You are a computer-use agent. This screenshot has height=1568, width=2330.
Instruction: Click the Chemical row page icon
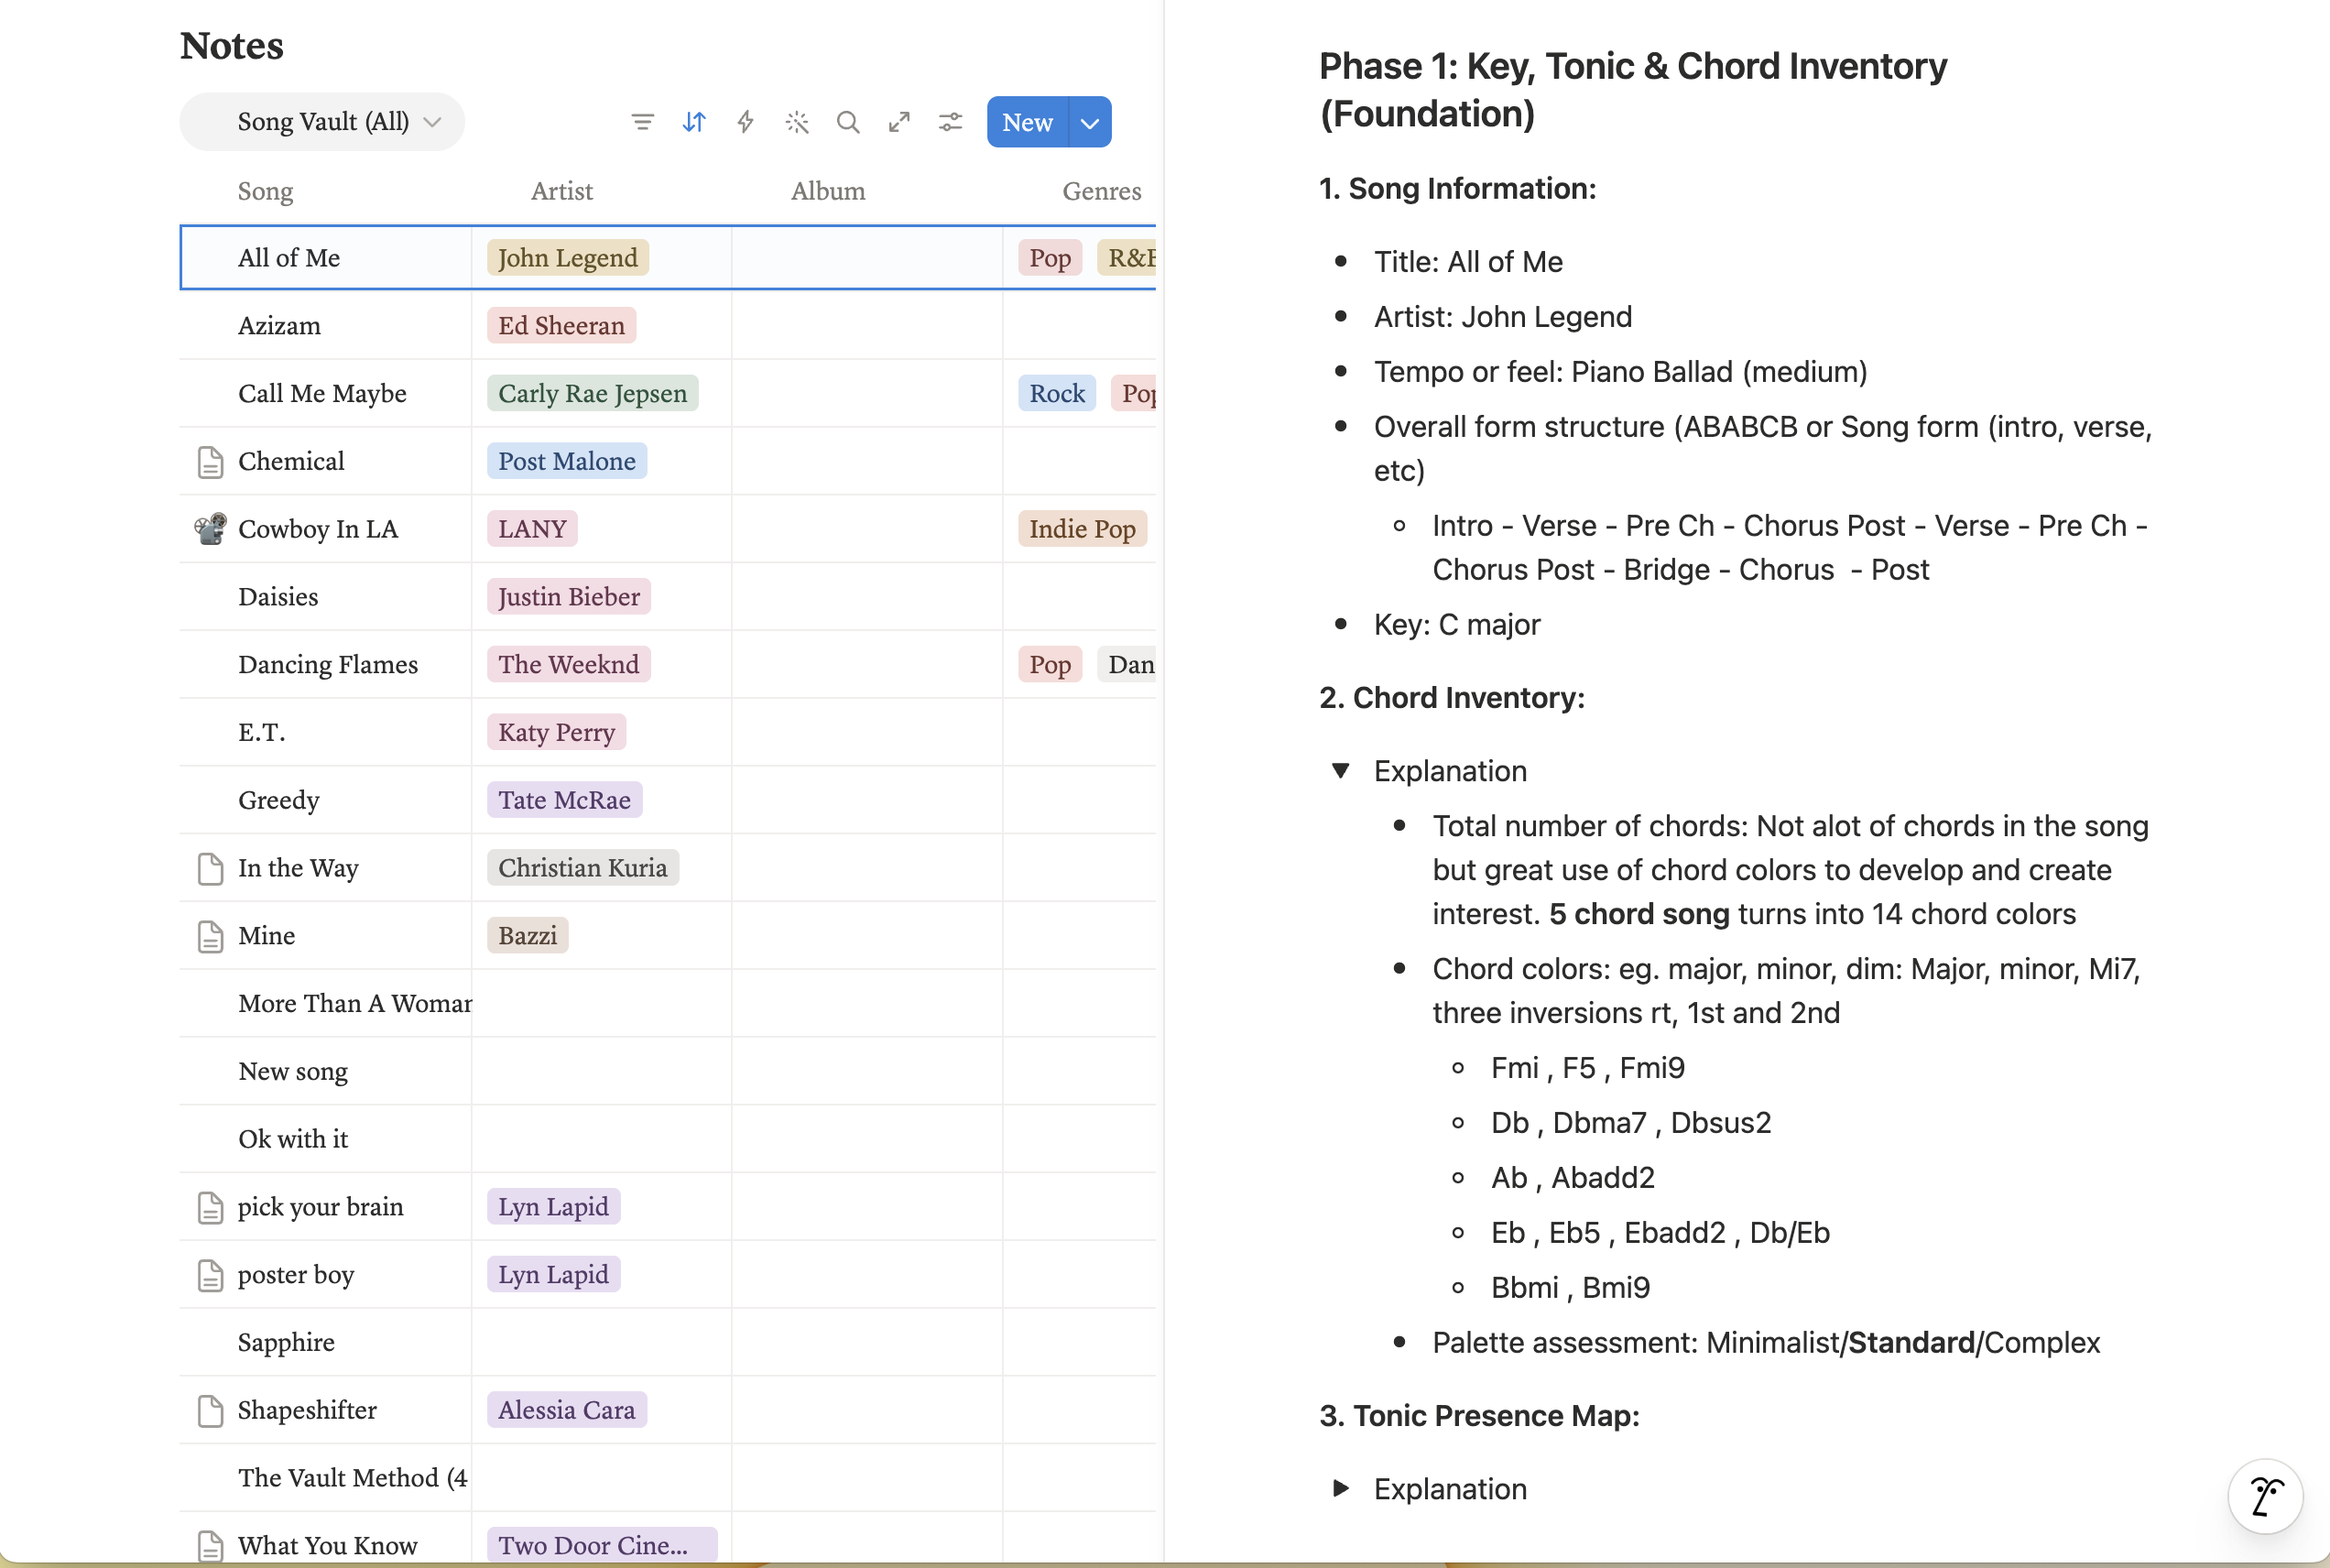tap(210, 462)
